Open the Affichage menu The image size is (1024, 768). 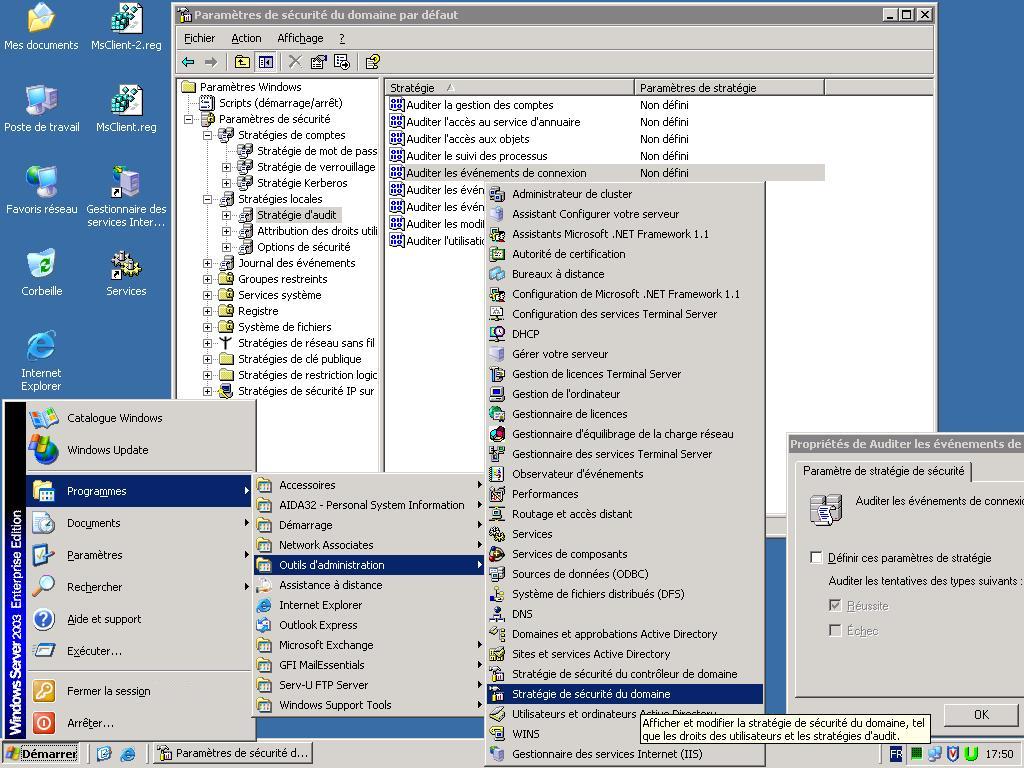click(x=300, y=39)
